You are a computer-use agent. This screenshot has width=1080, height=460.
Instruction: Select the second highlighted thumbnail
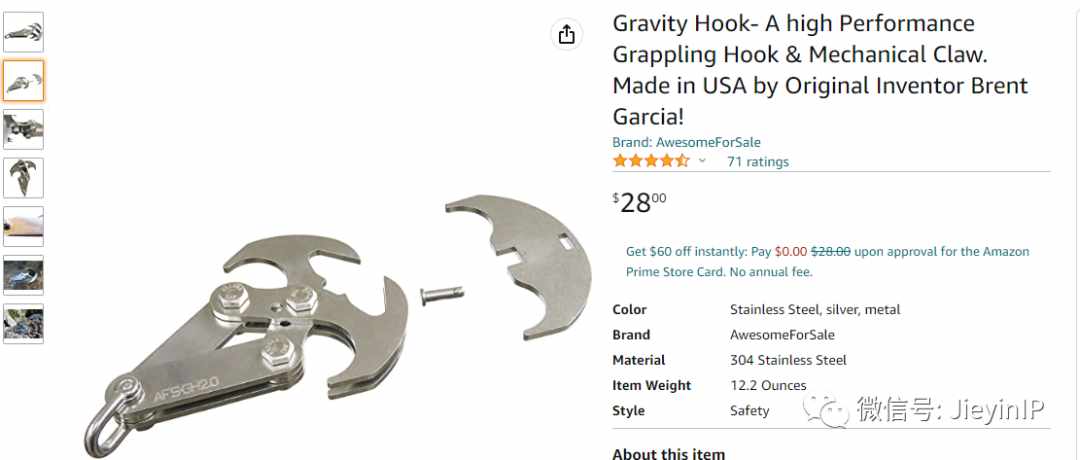(23, 81)
